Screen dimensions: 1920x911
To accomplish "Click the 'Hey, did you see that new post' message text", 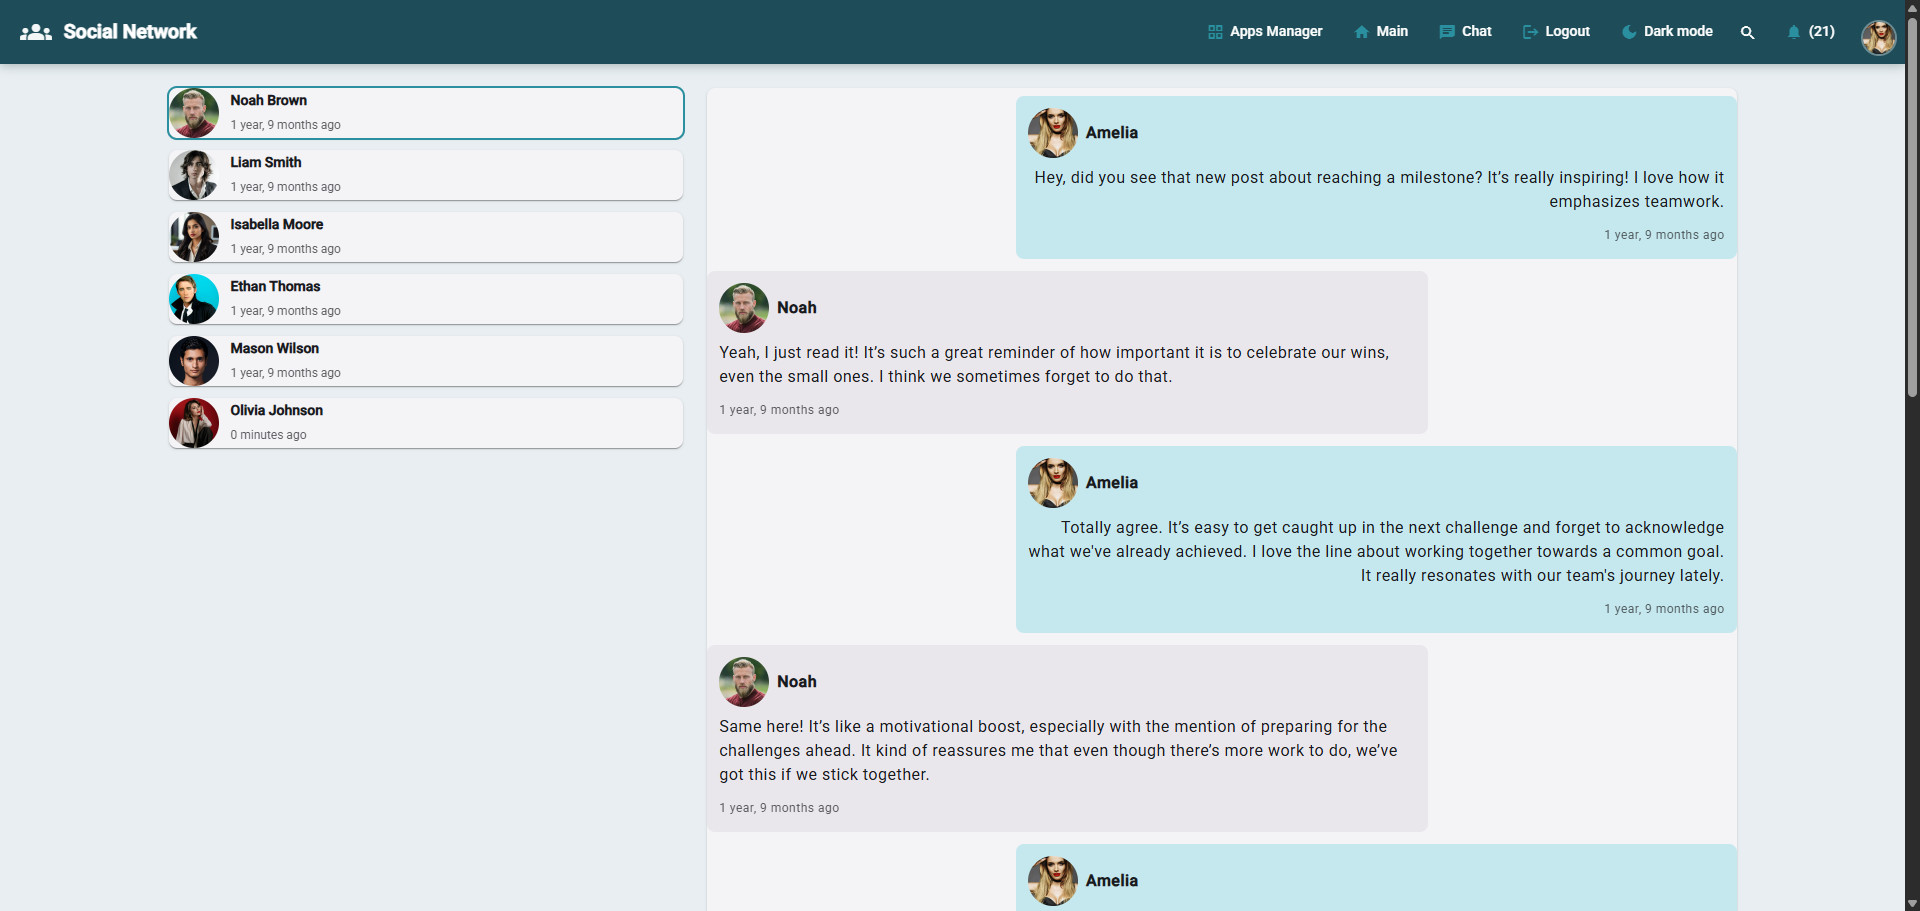I will point(1379,189).
